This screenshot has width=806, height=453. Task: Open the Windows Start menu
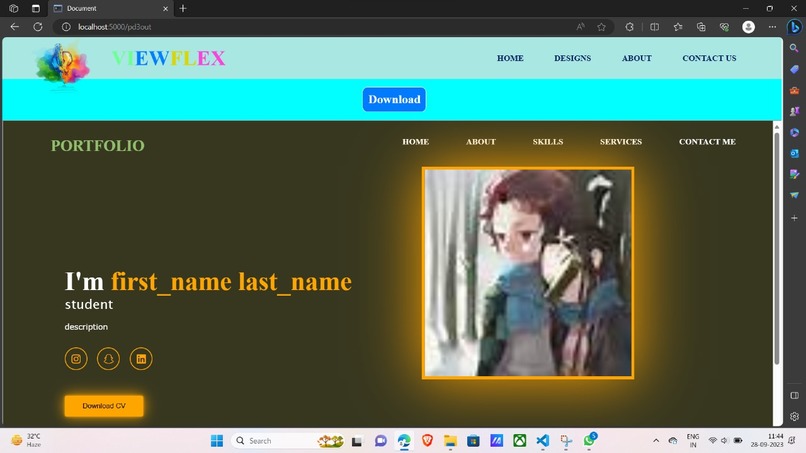click(217, 441)
